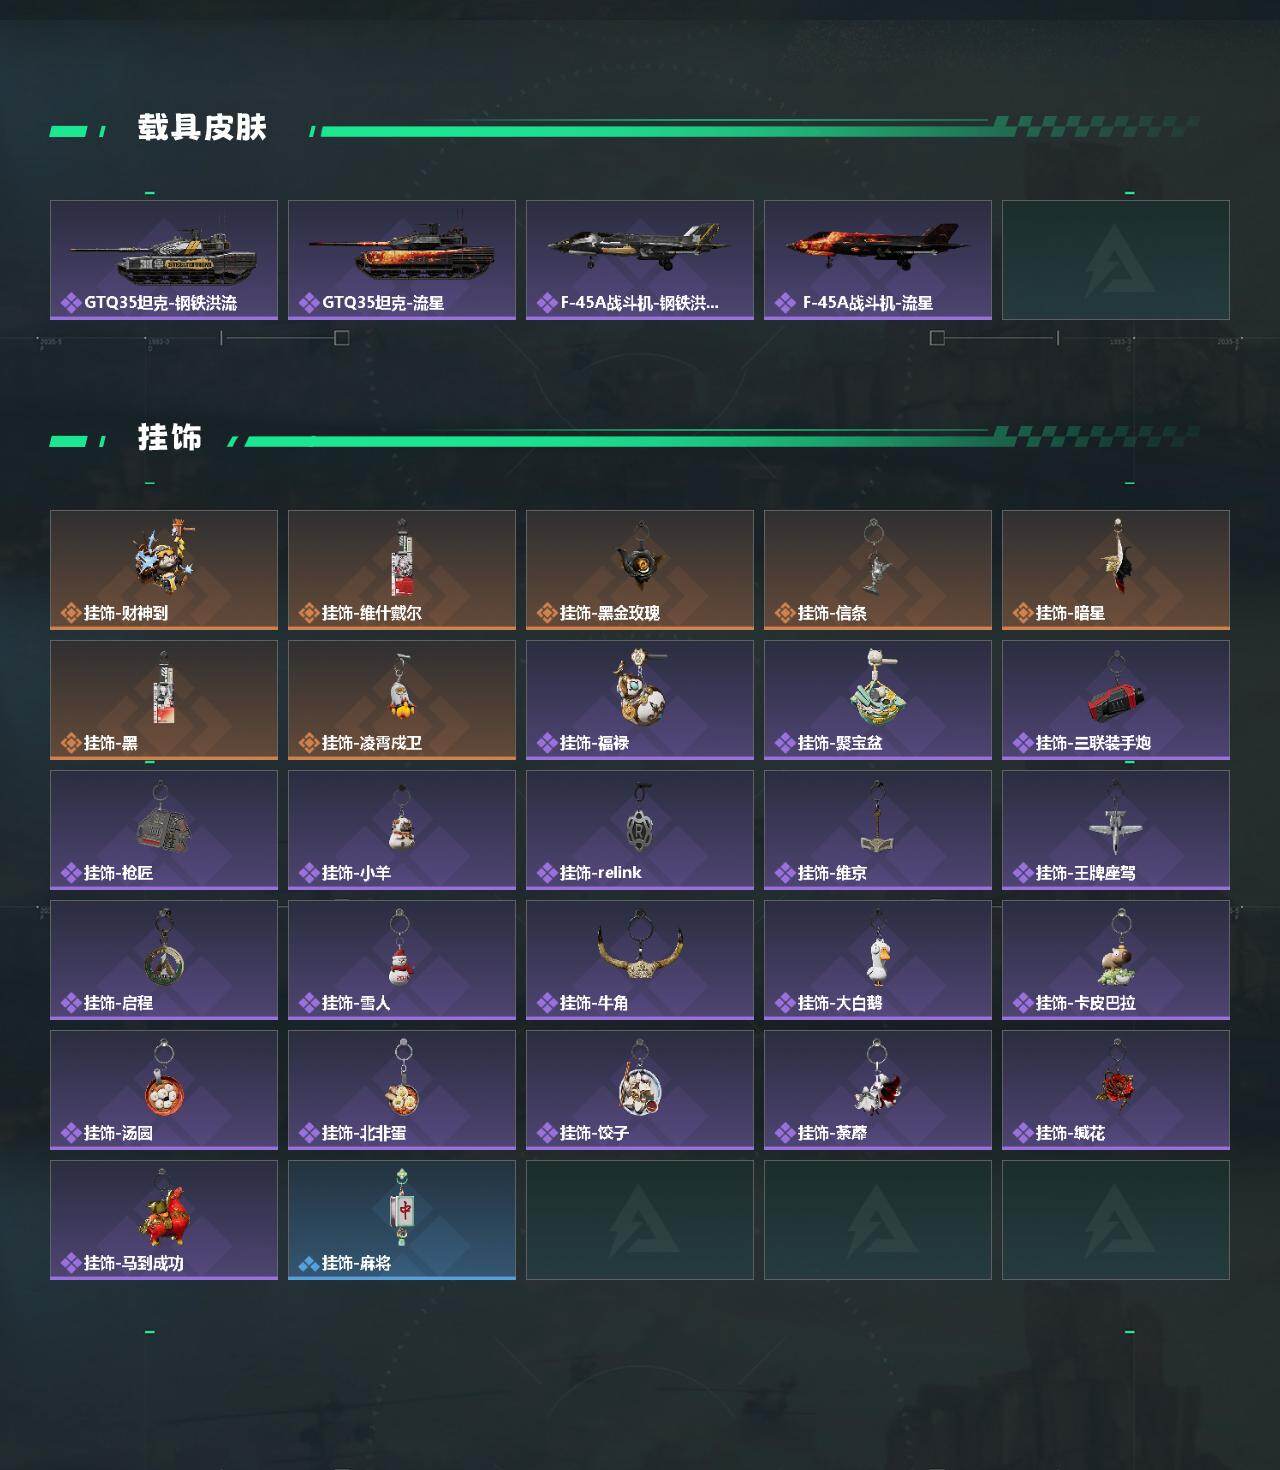Image resolution: width=1280 pixels, height=1470 pixels.
Task: Select the 挂饰-relink charm
Action: (x=640, y=830)
